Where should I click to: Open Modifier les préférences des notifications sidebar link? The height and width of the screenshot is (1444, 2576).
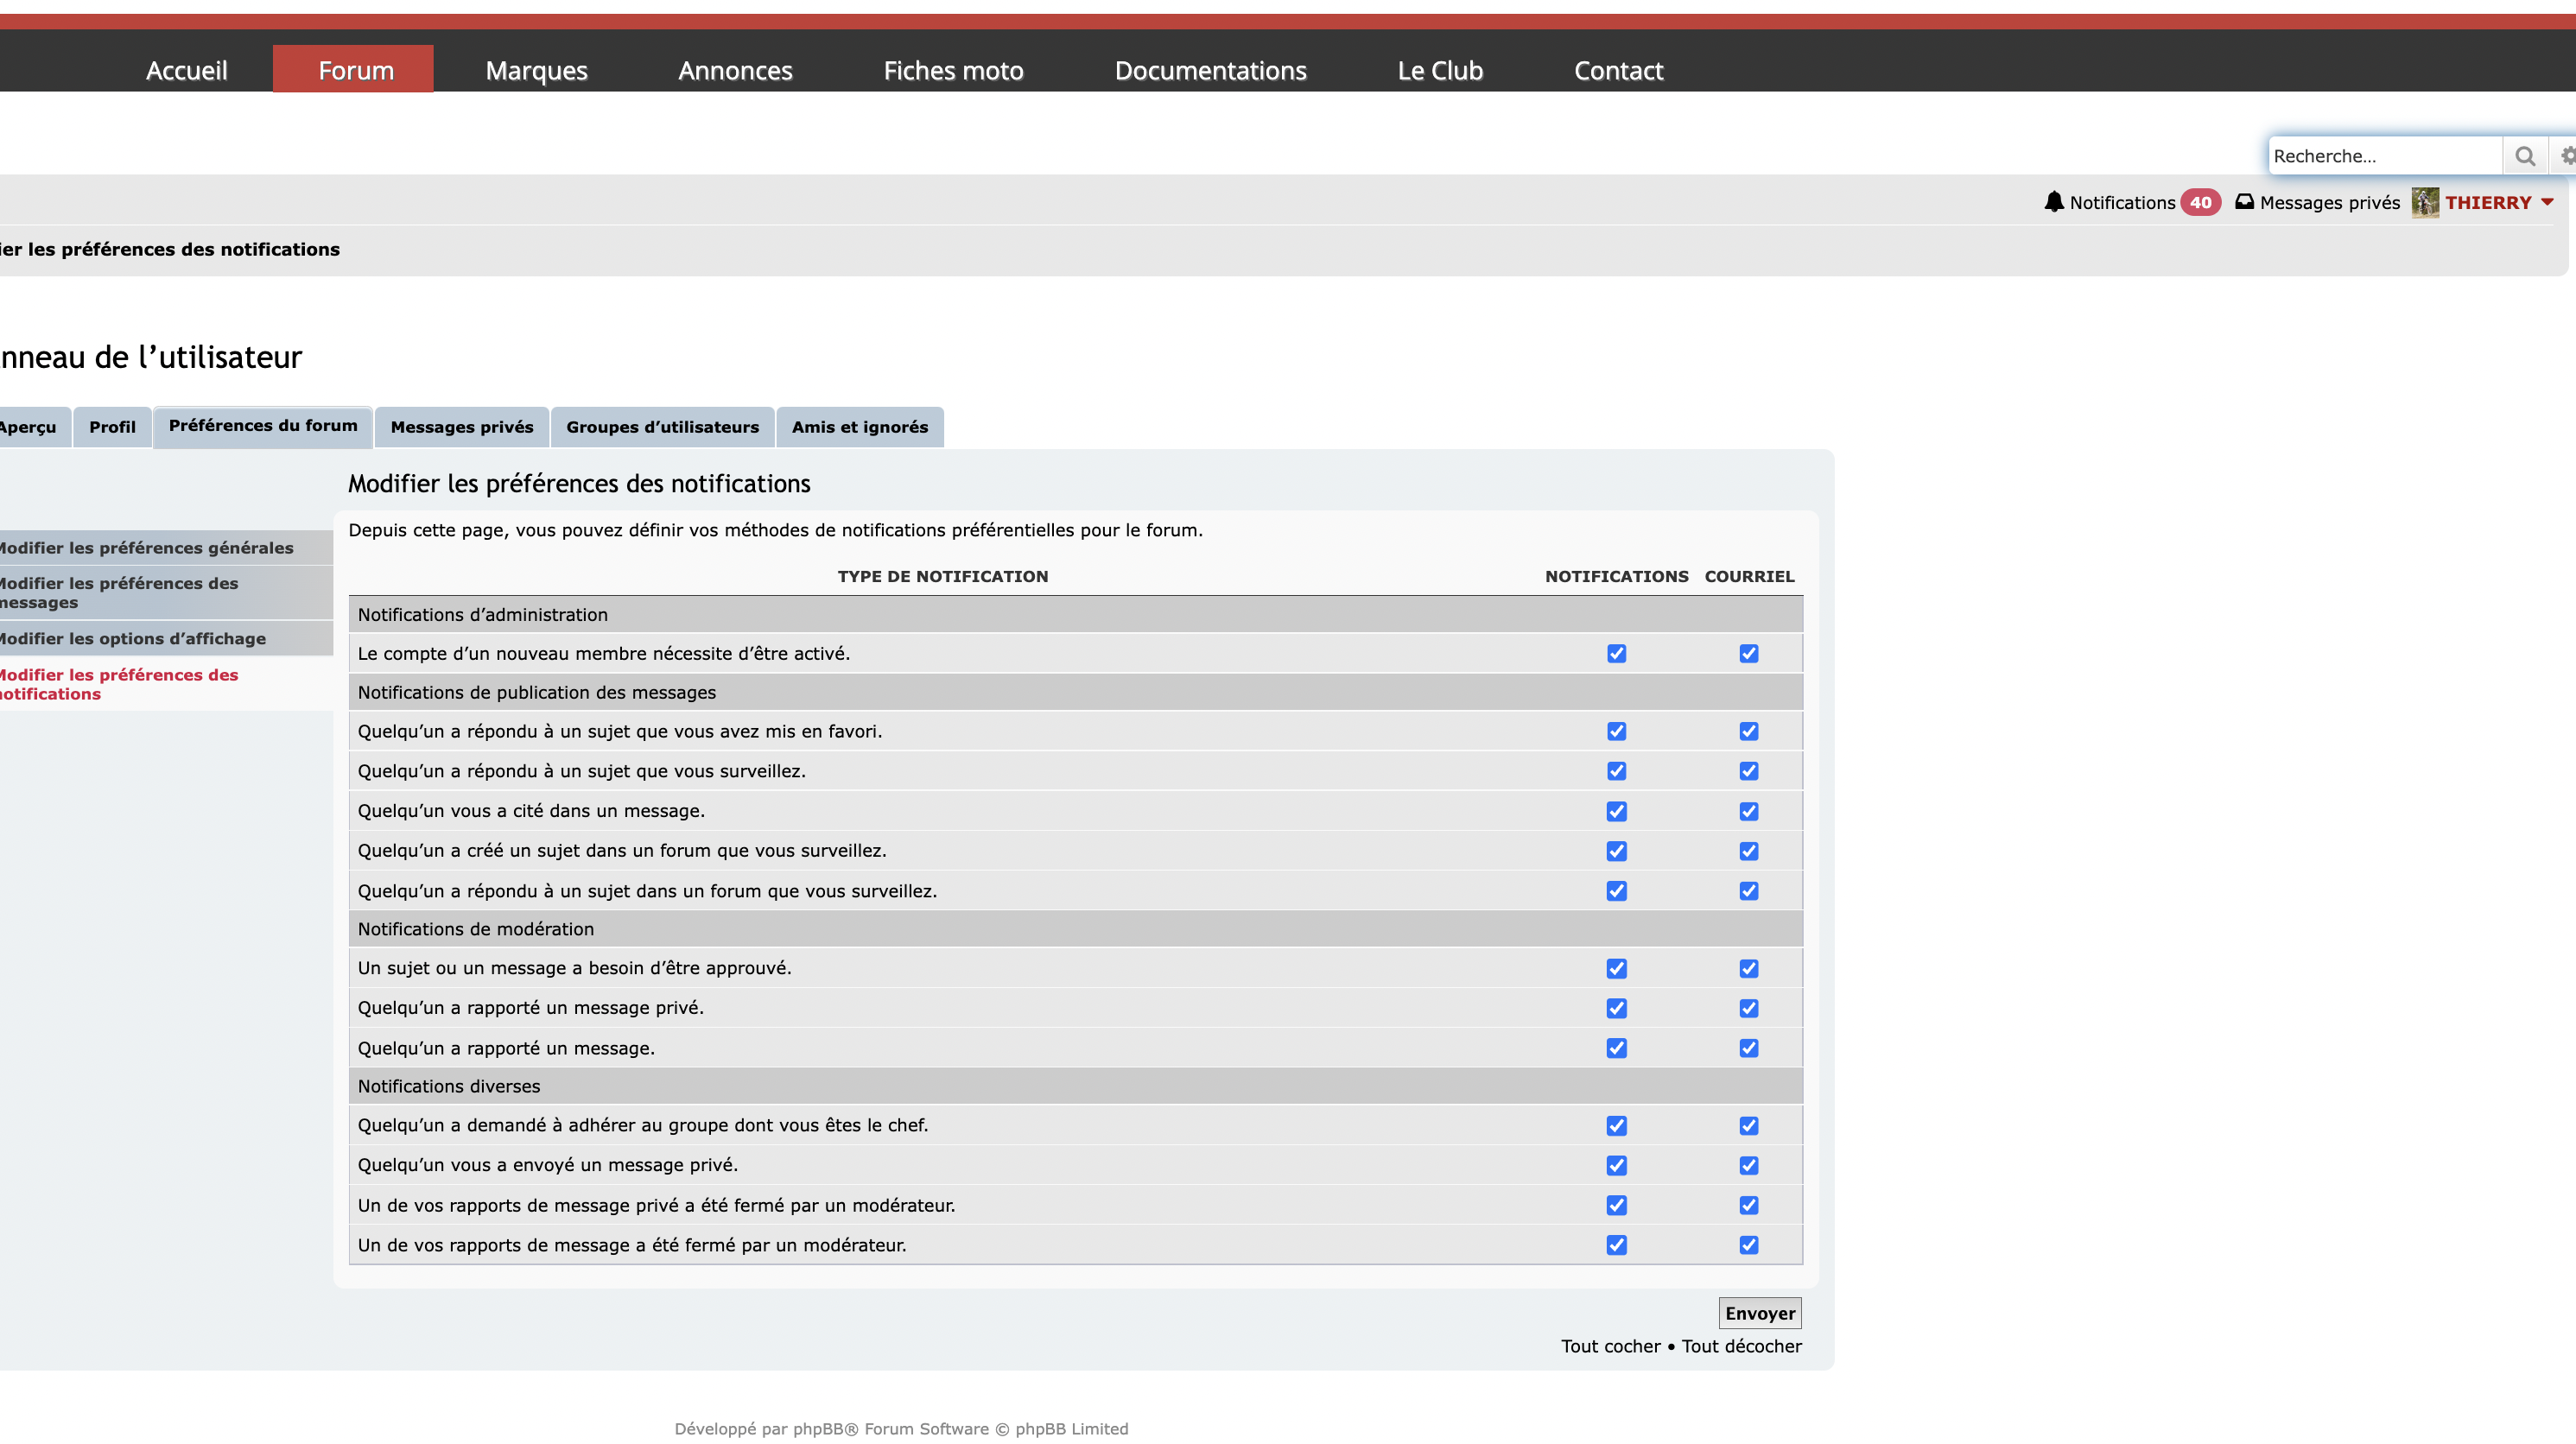click(x=165, y=684)
